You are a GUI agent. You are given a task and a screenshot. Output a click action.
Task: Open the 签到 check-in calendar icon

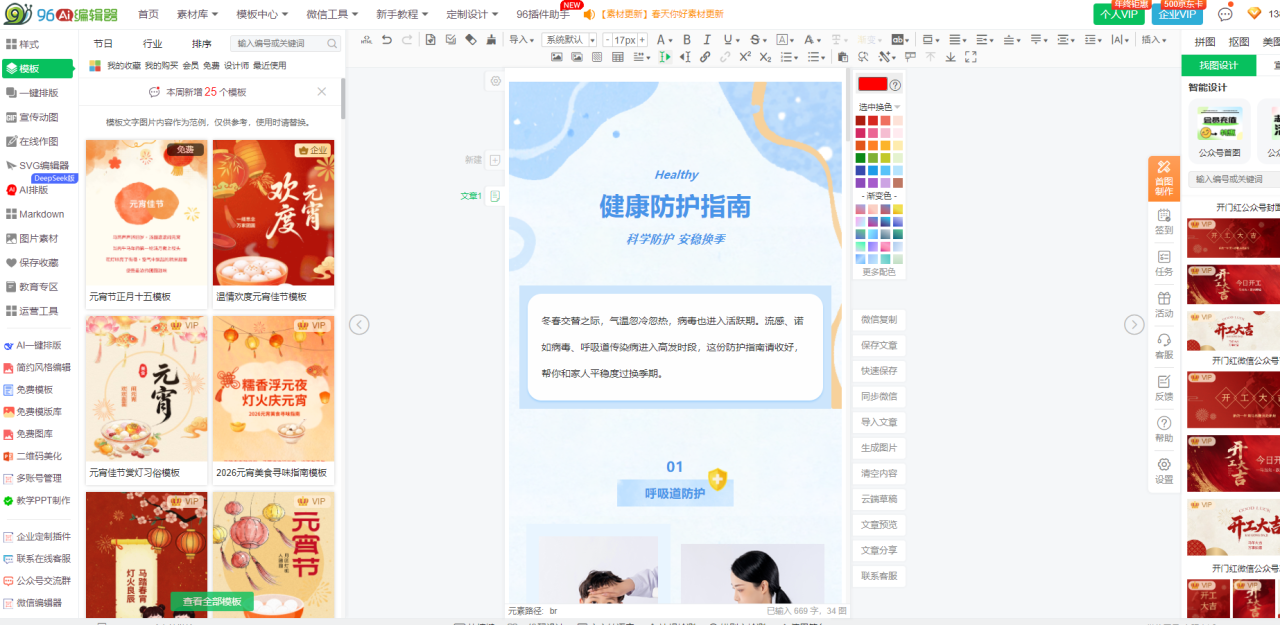(1164, 221)
